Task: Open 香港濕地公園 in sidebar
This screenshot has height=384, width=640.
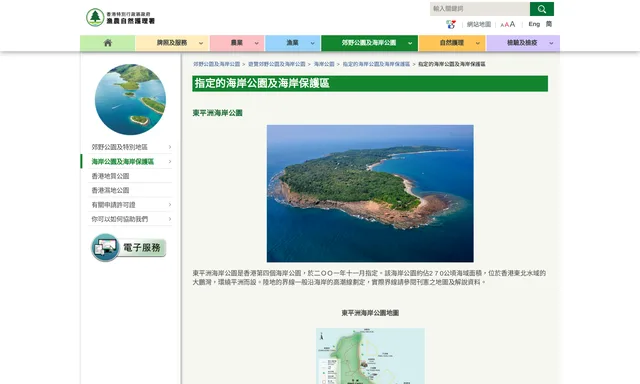Action: pyautogui.click(x=110, y=190)
